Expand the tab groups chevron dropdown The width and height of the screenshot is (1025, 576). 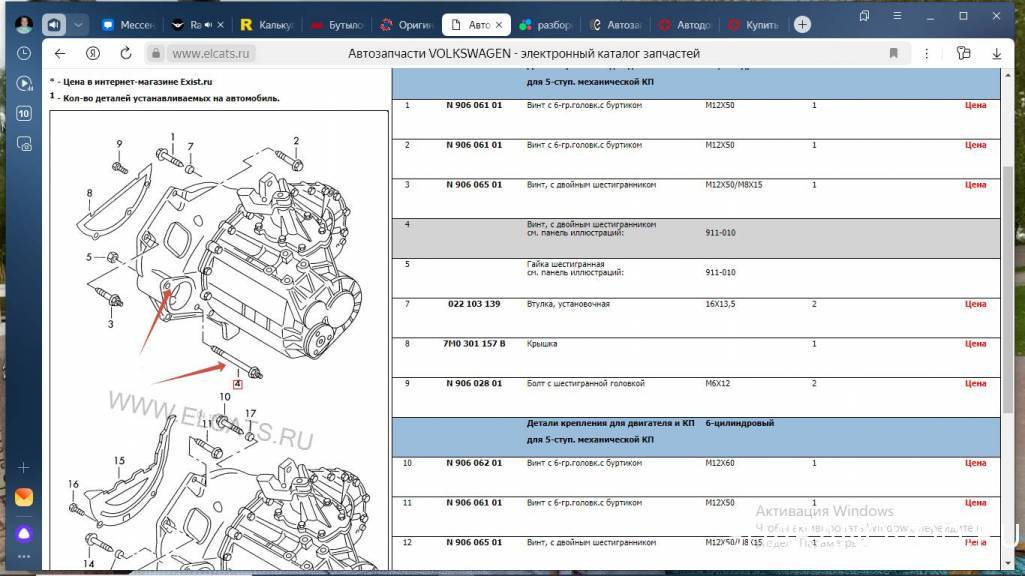click(79, 24)
